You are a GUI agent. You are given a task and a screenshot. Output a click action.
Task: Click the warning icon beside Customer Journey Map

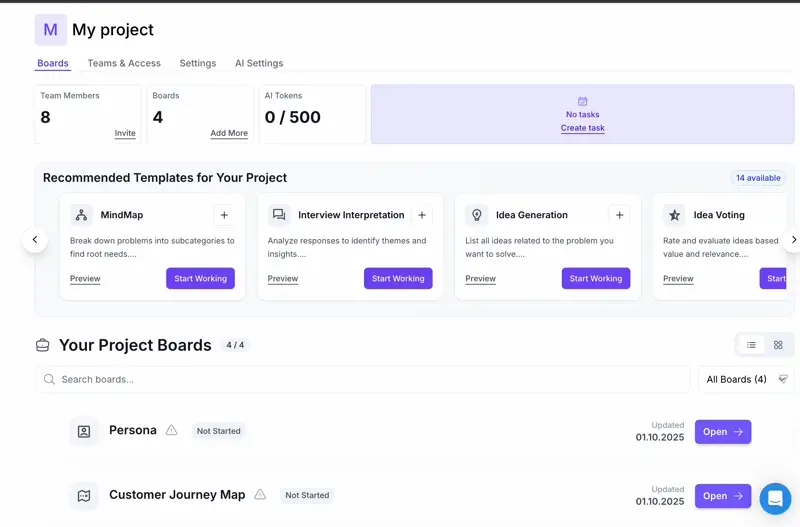point(260,494)
